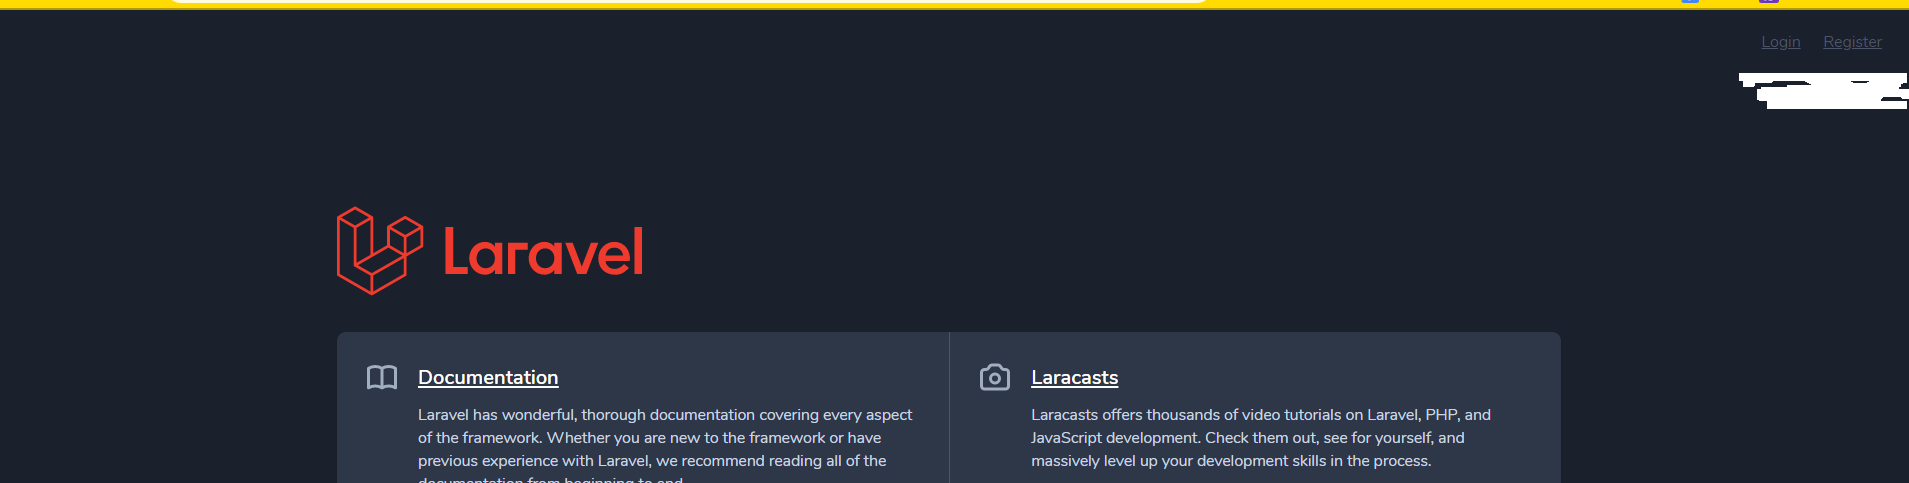This screenshot has height=483, width=1909.
Task: Click the camera icon beside Laracasts
Action: 995,377
